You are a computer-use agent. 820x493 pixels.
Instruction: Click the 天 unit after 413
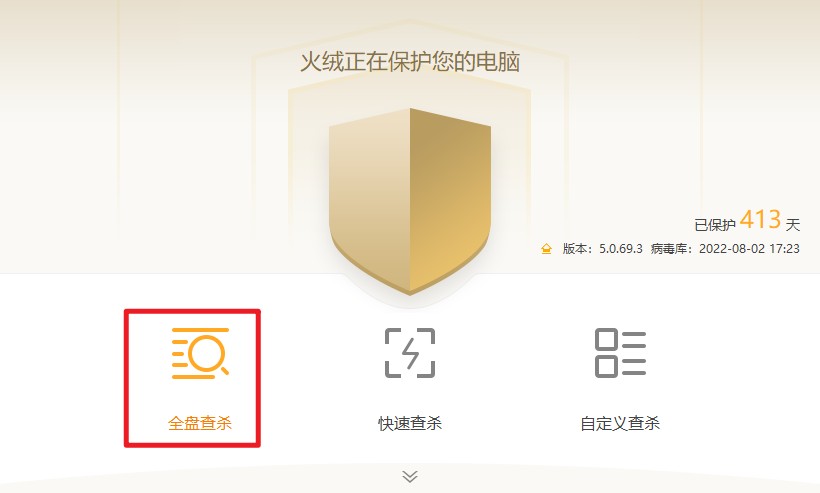pos(793,225)
